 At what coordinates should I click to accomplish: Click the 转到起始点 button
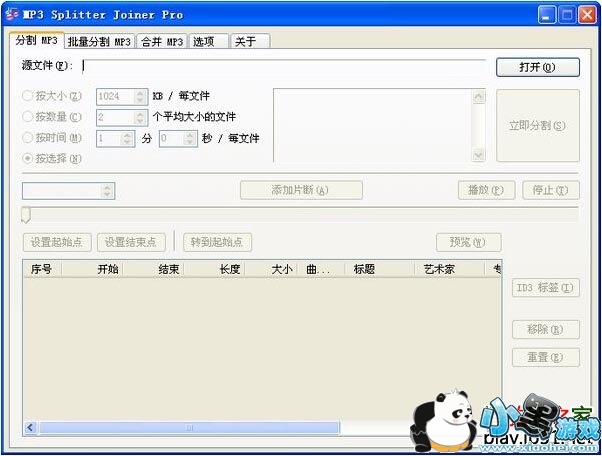coord(217,242)
